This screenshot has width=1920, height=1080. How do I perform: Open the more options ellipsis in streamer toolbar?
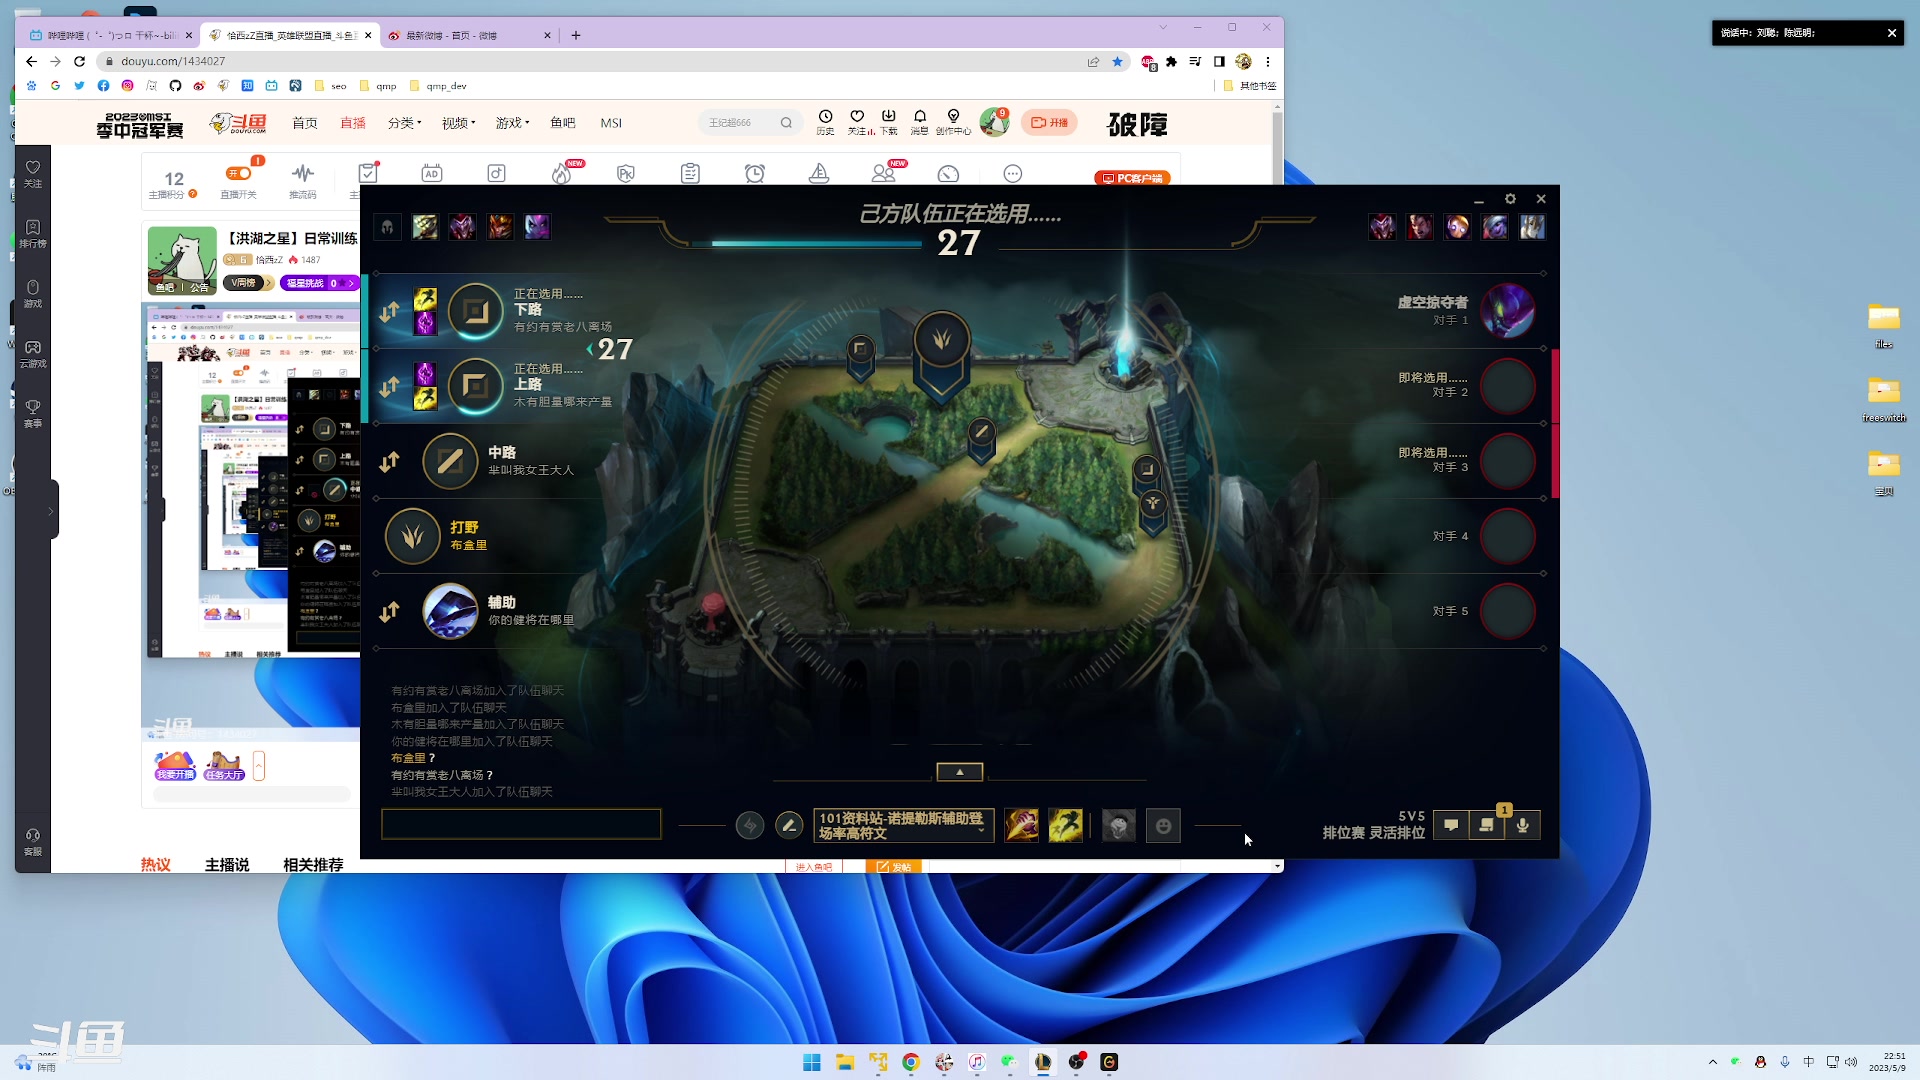pos(1013,174)
